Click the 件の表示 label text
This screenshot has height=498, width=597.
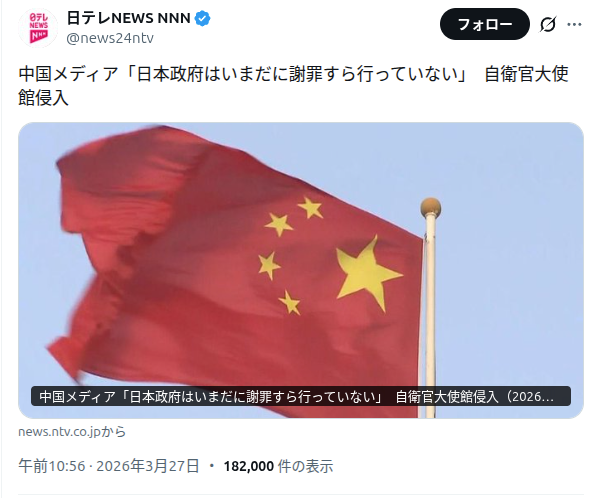click(306, 466)
